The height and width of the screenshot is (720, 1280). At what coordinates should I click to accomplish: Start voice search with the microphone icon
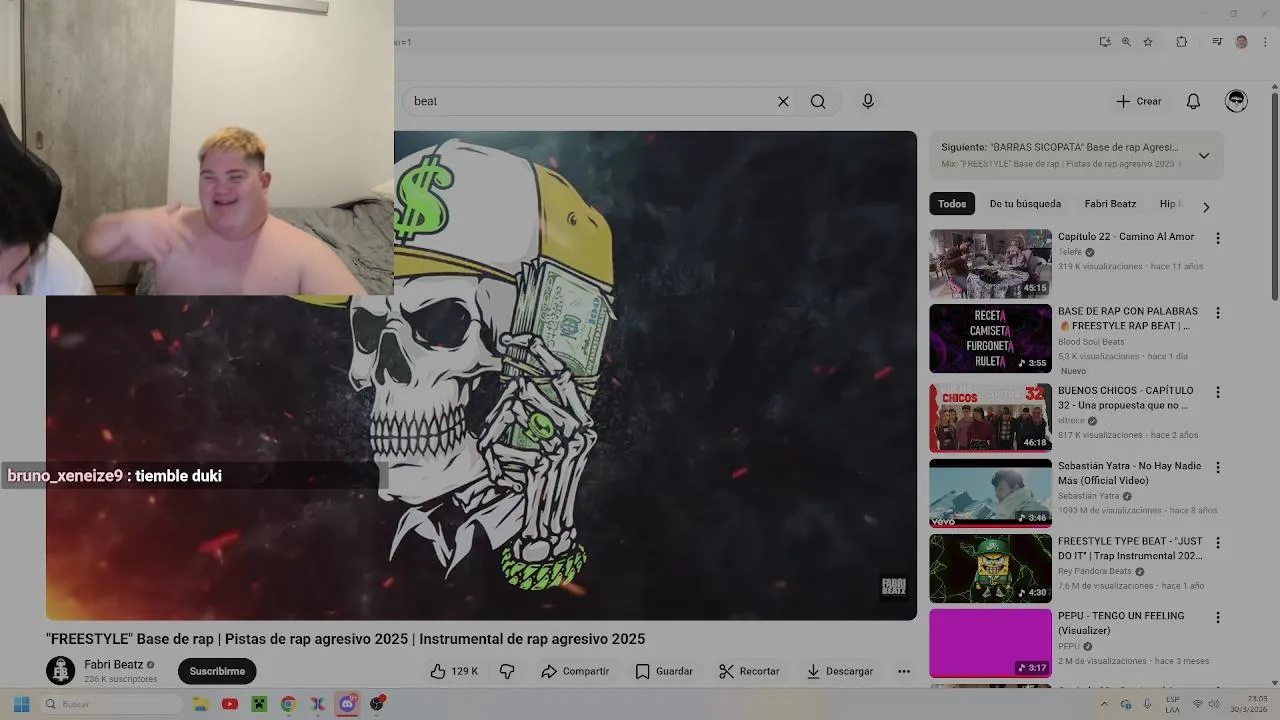[868, 101]
